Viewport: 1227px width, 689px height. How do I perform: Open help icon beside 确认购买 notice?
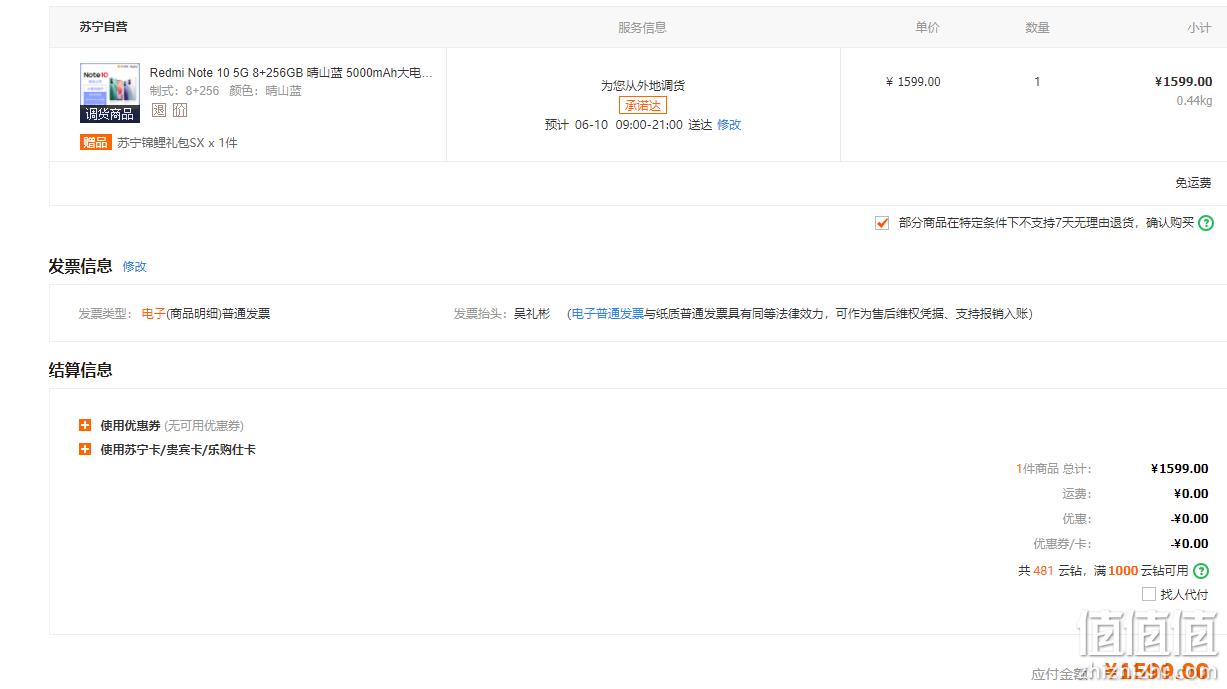(x=1206, y=223)
